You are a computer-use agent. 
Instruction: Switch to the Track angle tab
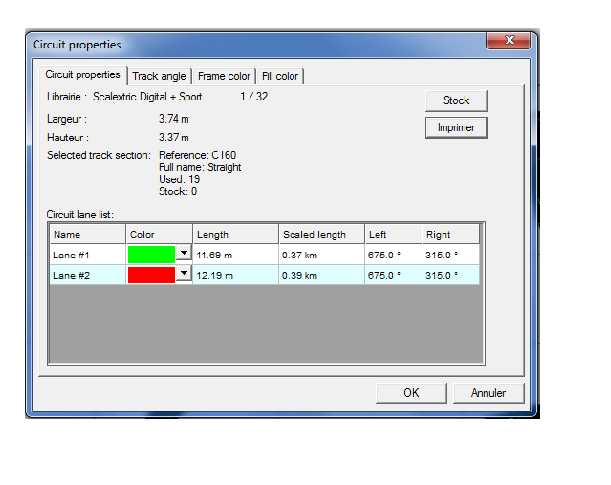[159, 76]
